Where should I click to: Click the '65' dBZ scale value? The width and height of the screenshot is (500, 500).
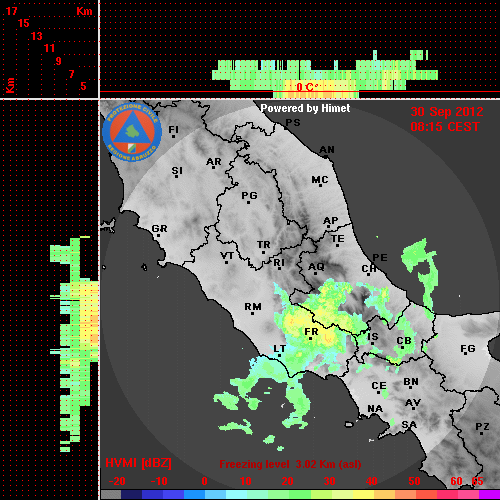tap(477, 481)
